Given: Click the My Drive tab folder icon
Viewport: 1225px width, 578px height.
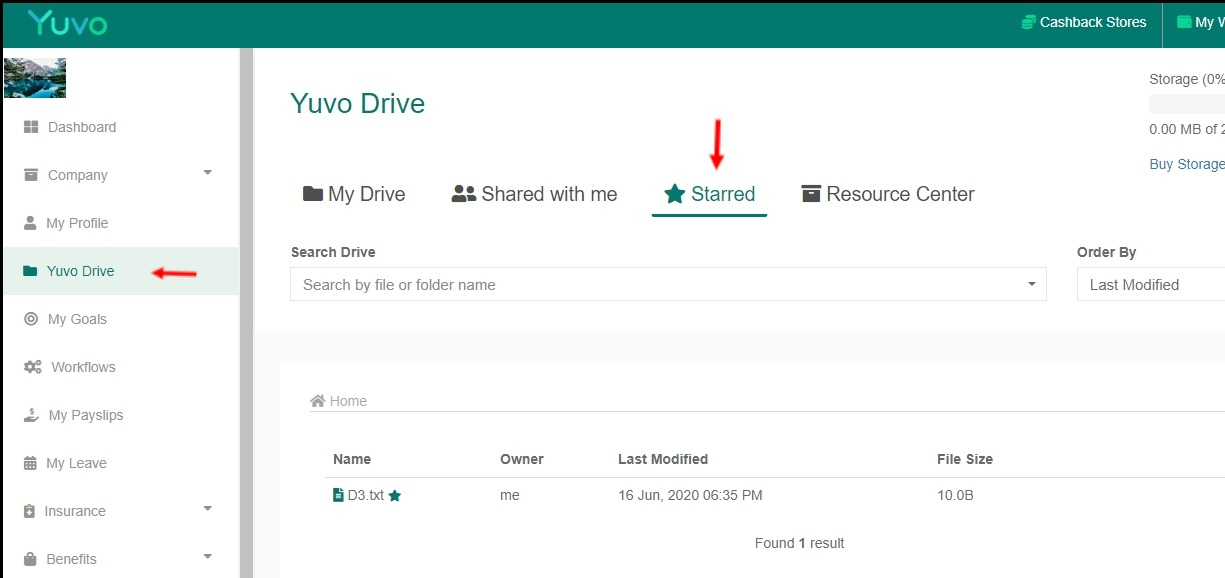Looking at the screenshot, I should (313, 193).
